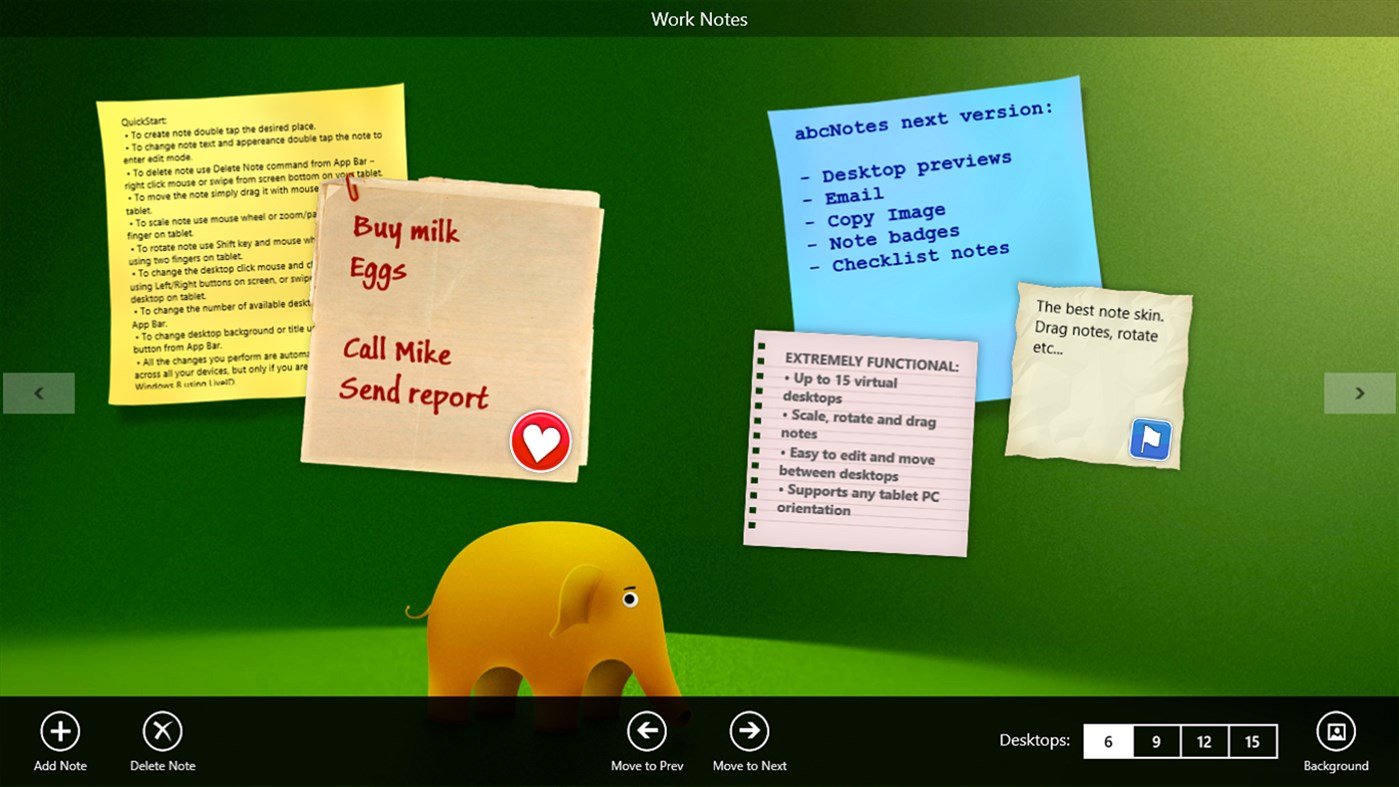Click the Delete Note label text
Image resolution: width=1399 pixels, height=787 pixels.
point(162,765)
